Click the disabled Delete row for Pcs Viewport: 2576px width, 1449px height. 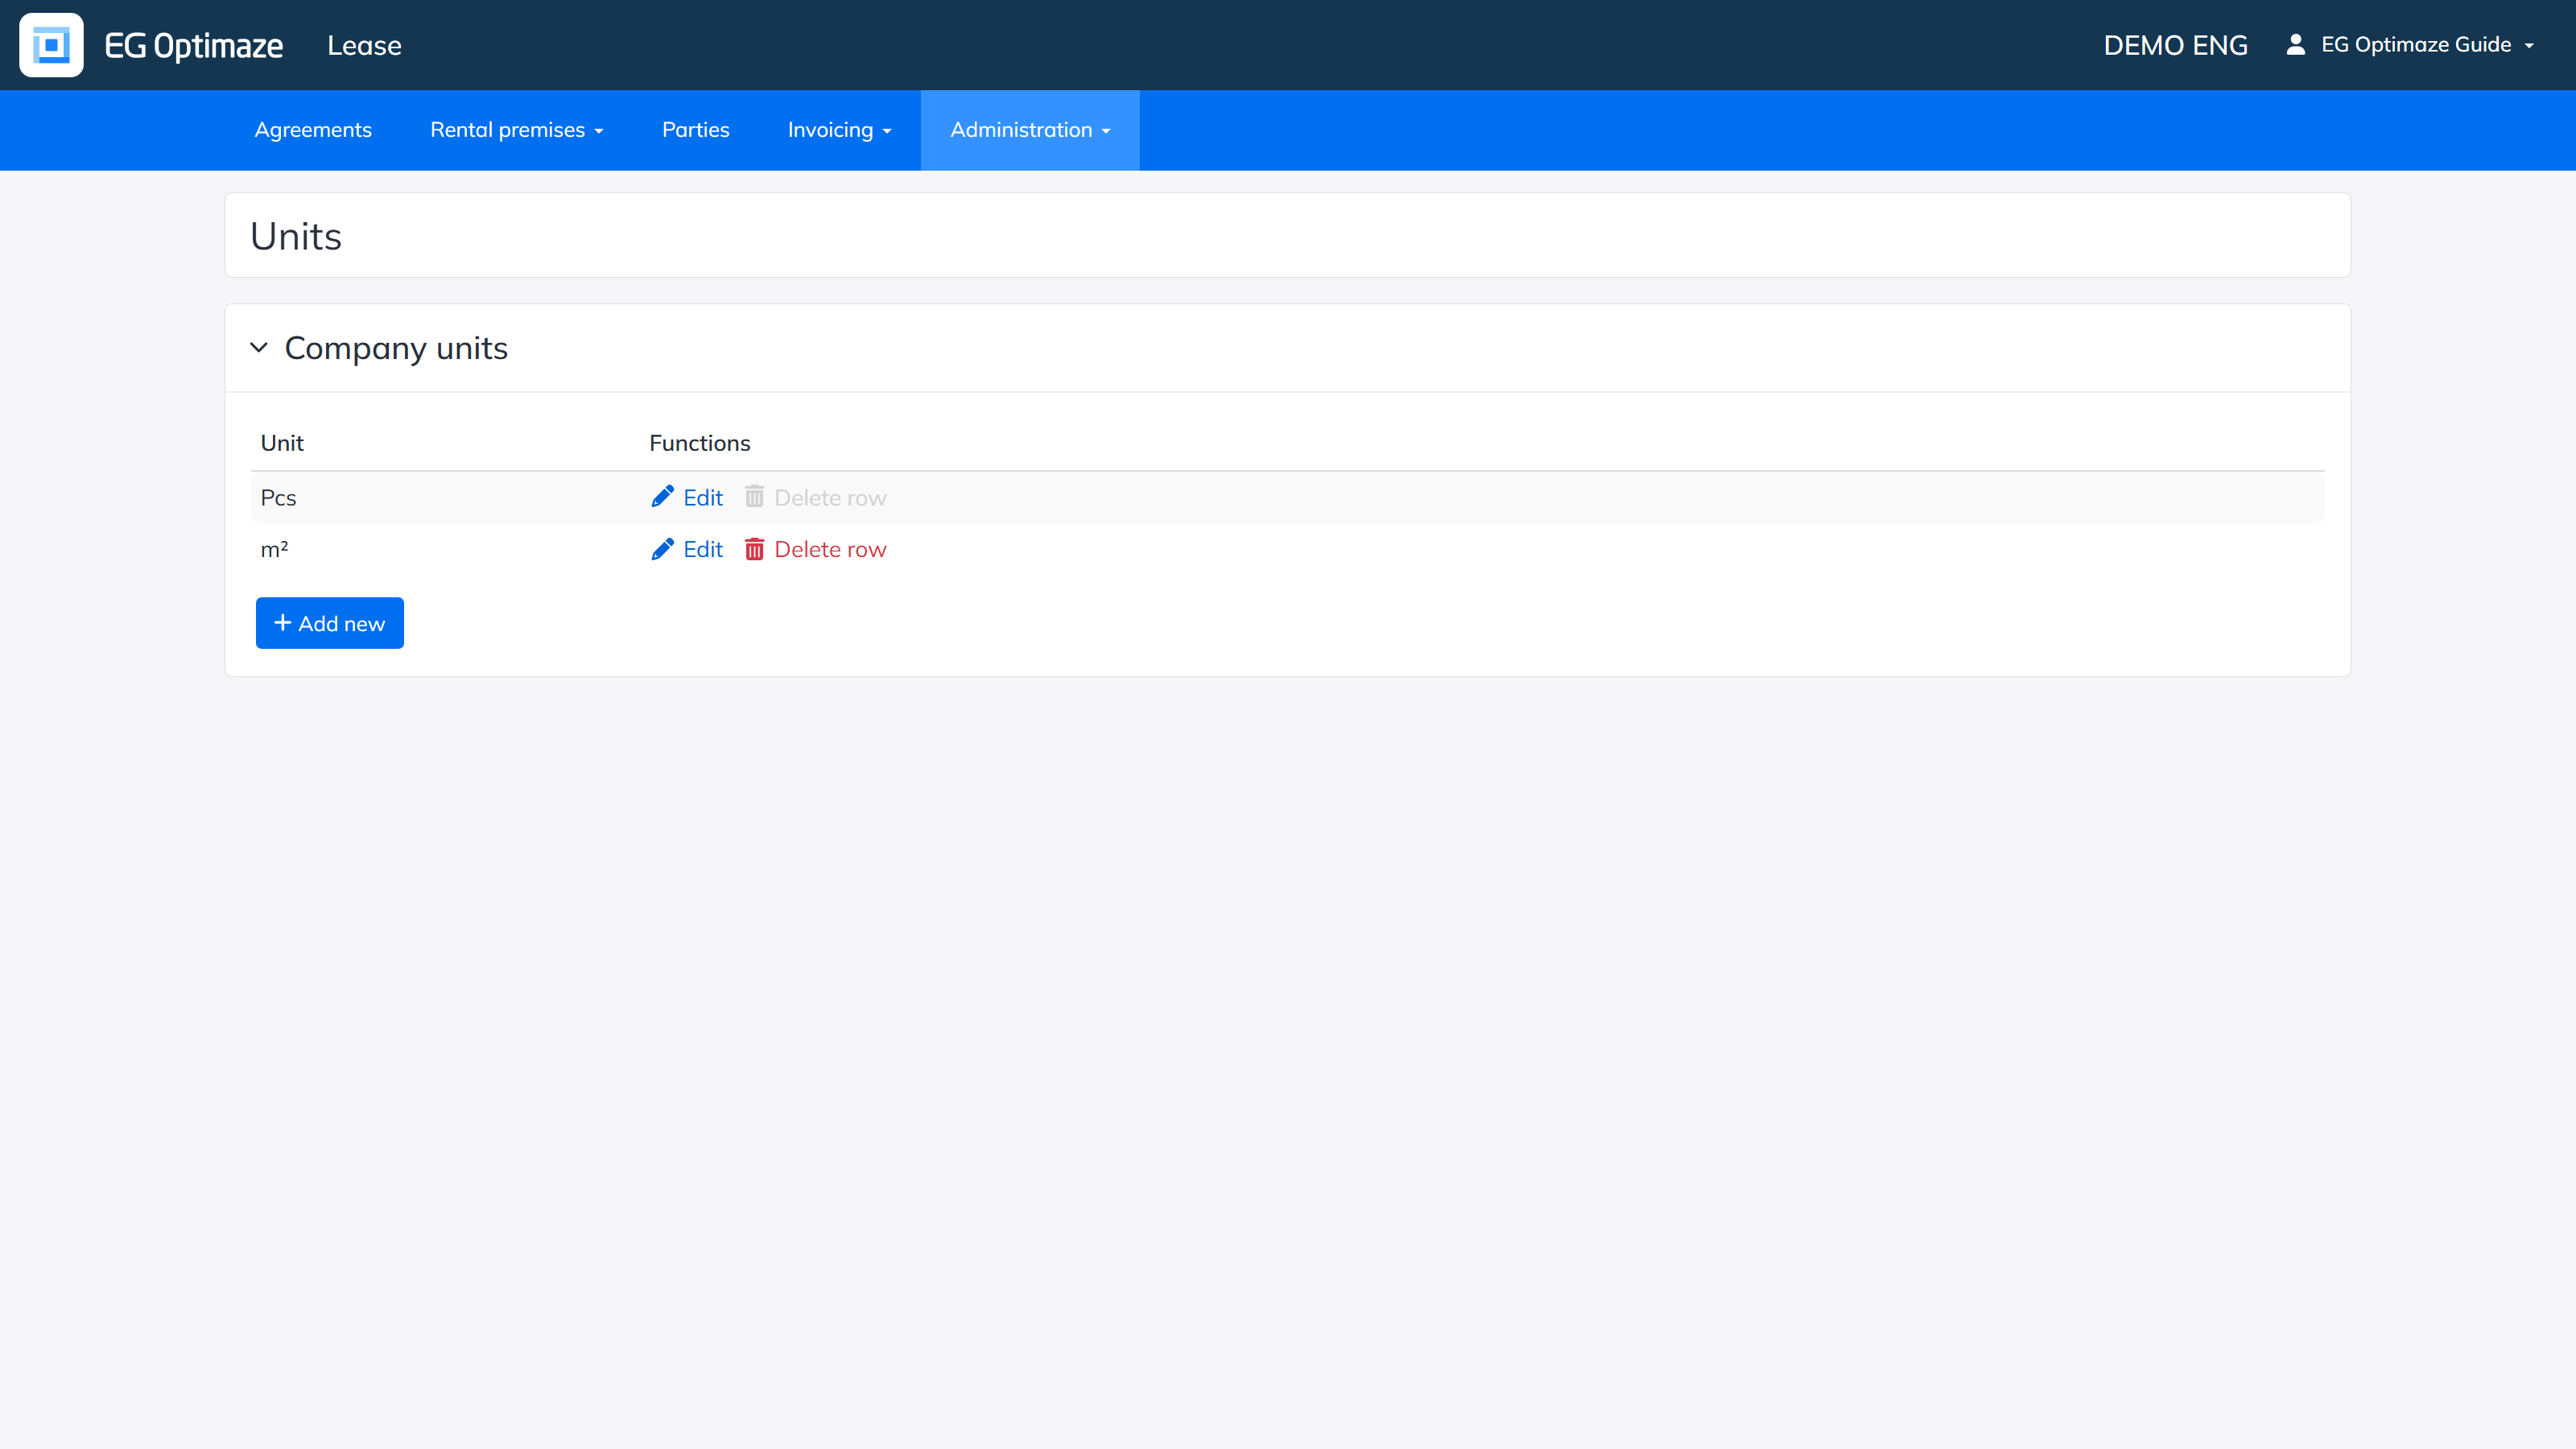(816, 497)
